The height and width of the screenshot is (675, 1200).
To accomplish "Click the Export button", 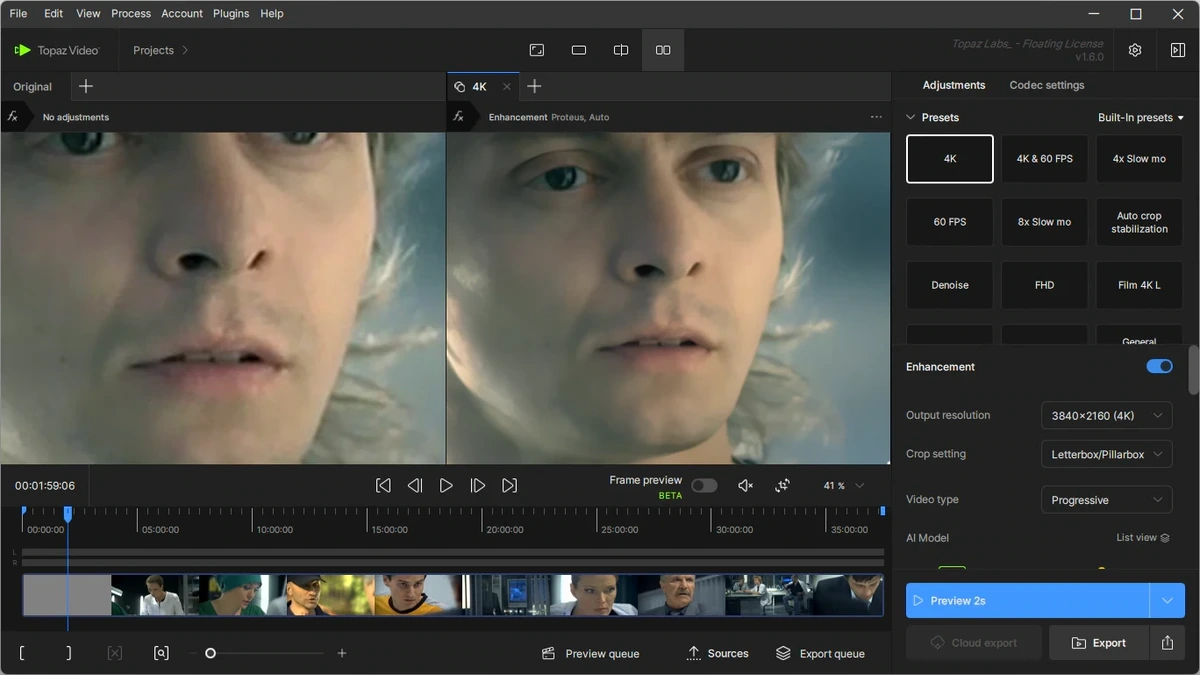I will 1099,643.
